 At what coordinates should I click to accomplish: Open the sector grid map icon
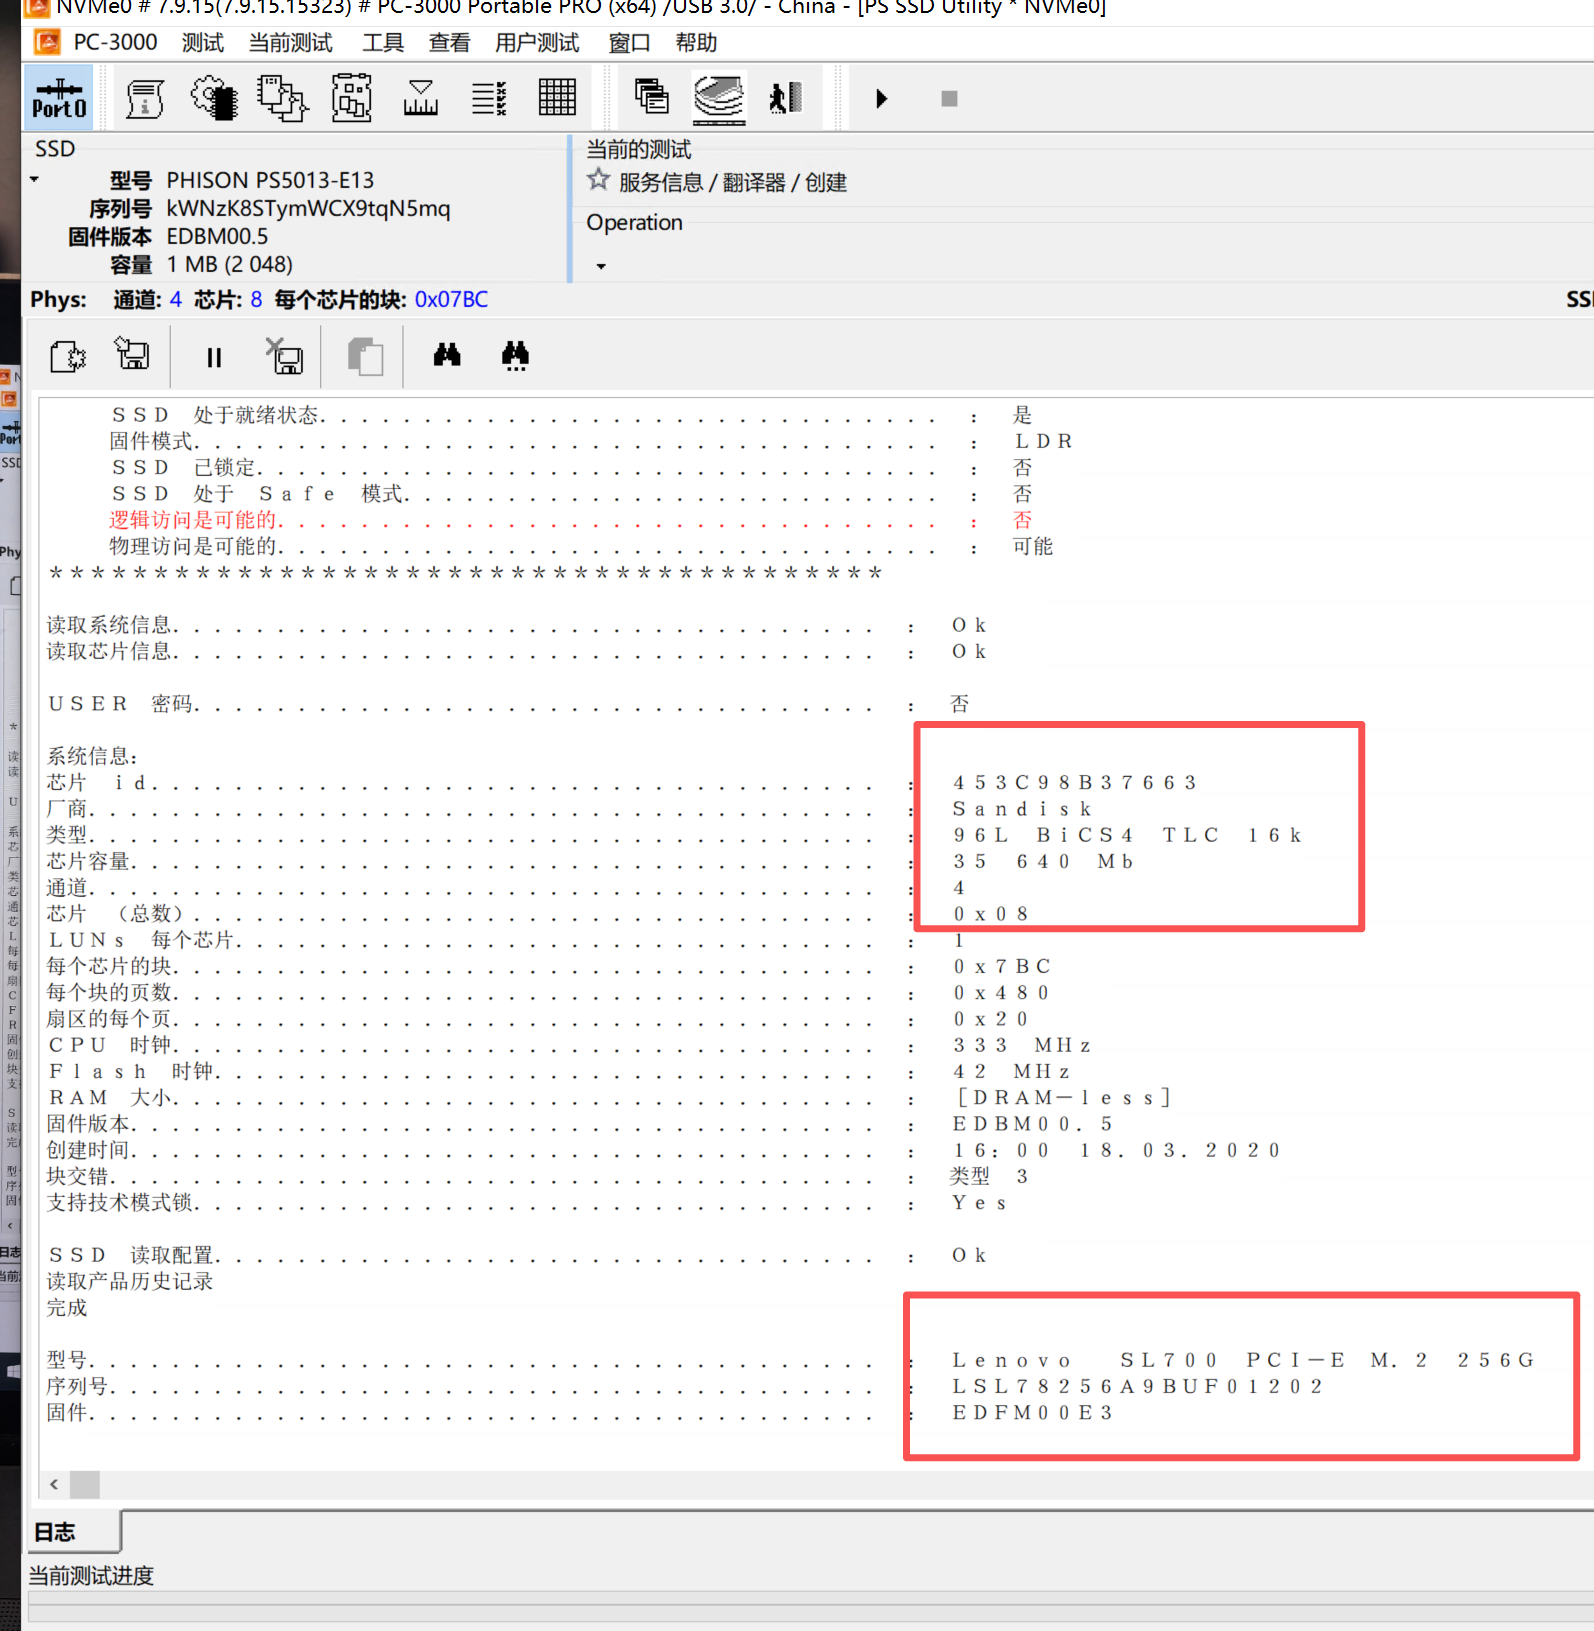pyautogui.click(x=557, y=98)
